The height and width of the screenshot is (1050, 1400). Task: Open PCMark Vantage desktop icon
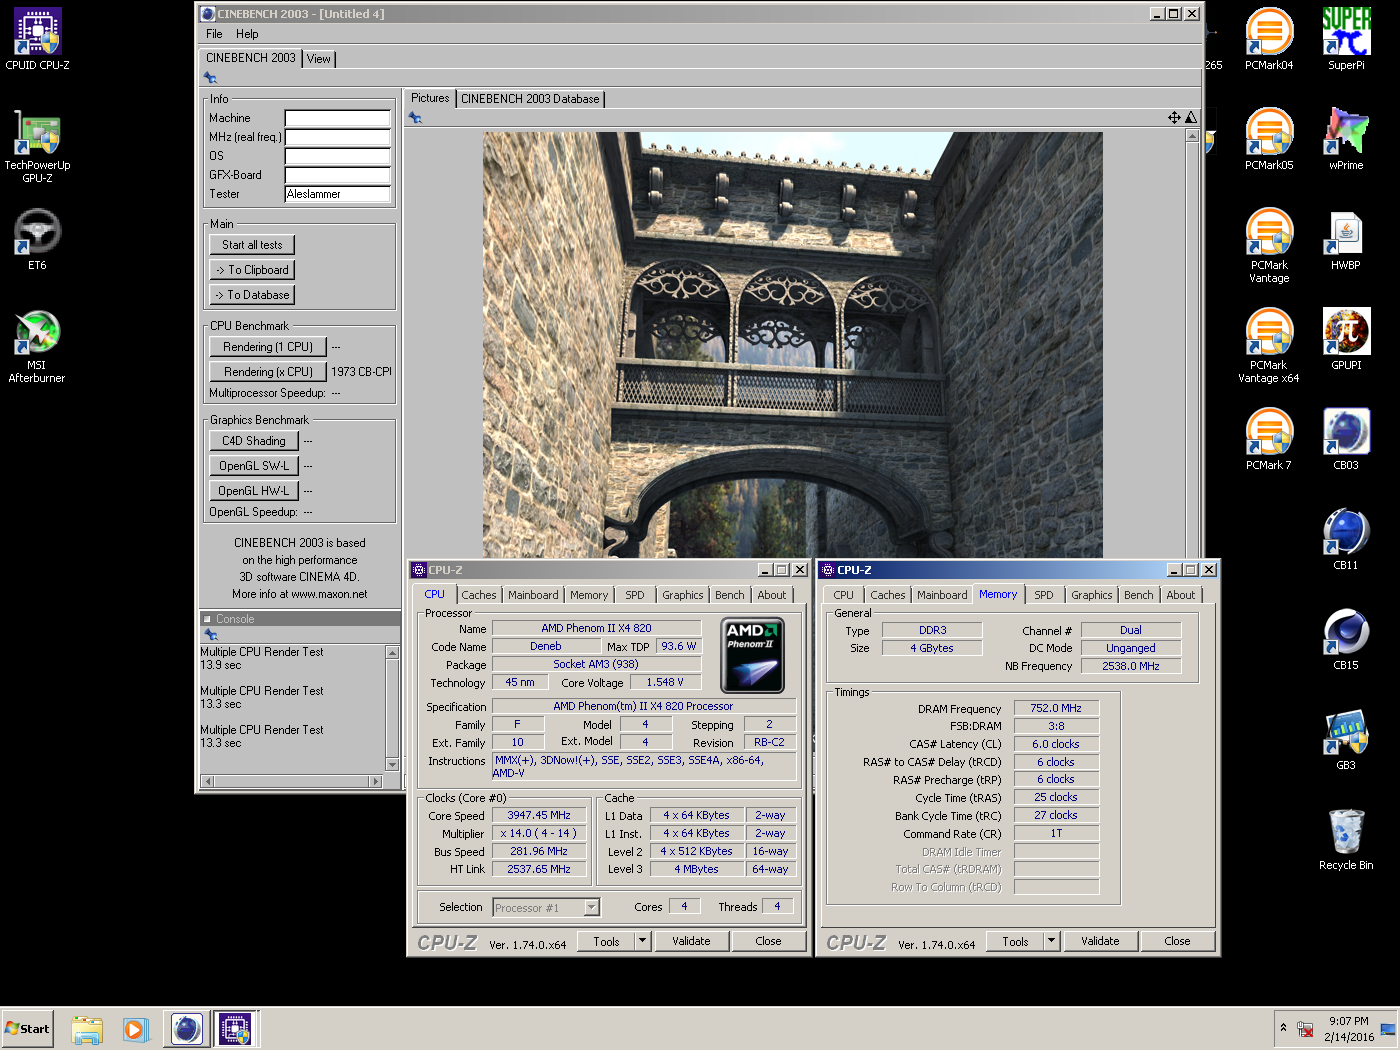tap(1269, 246)
